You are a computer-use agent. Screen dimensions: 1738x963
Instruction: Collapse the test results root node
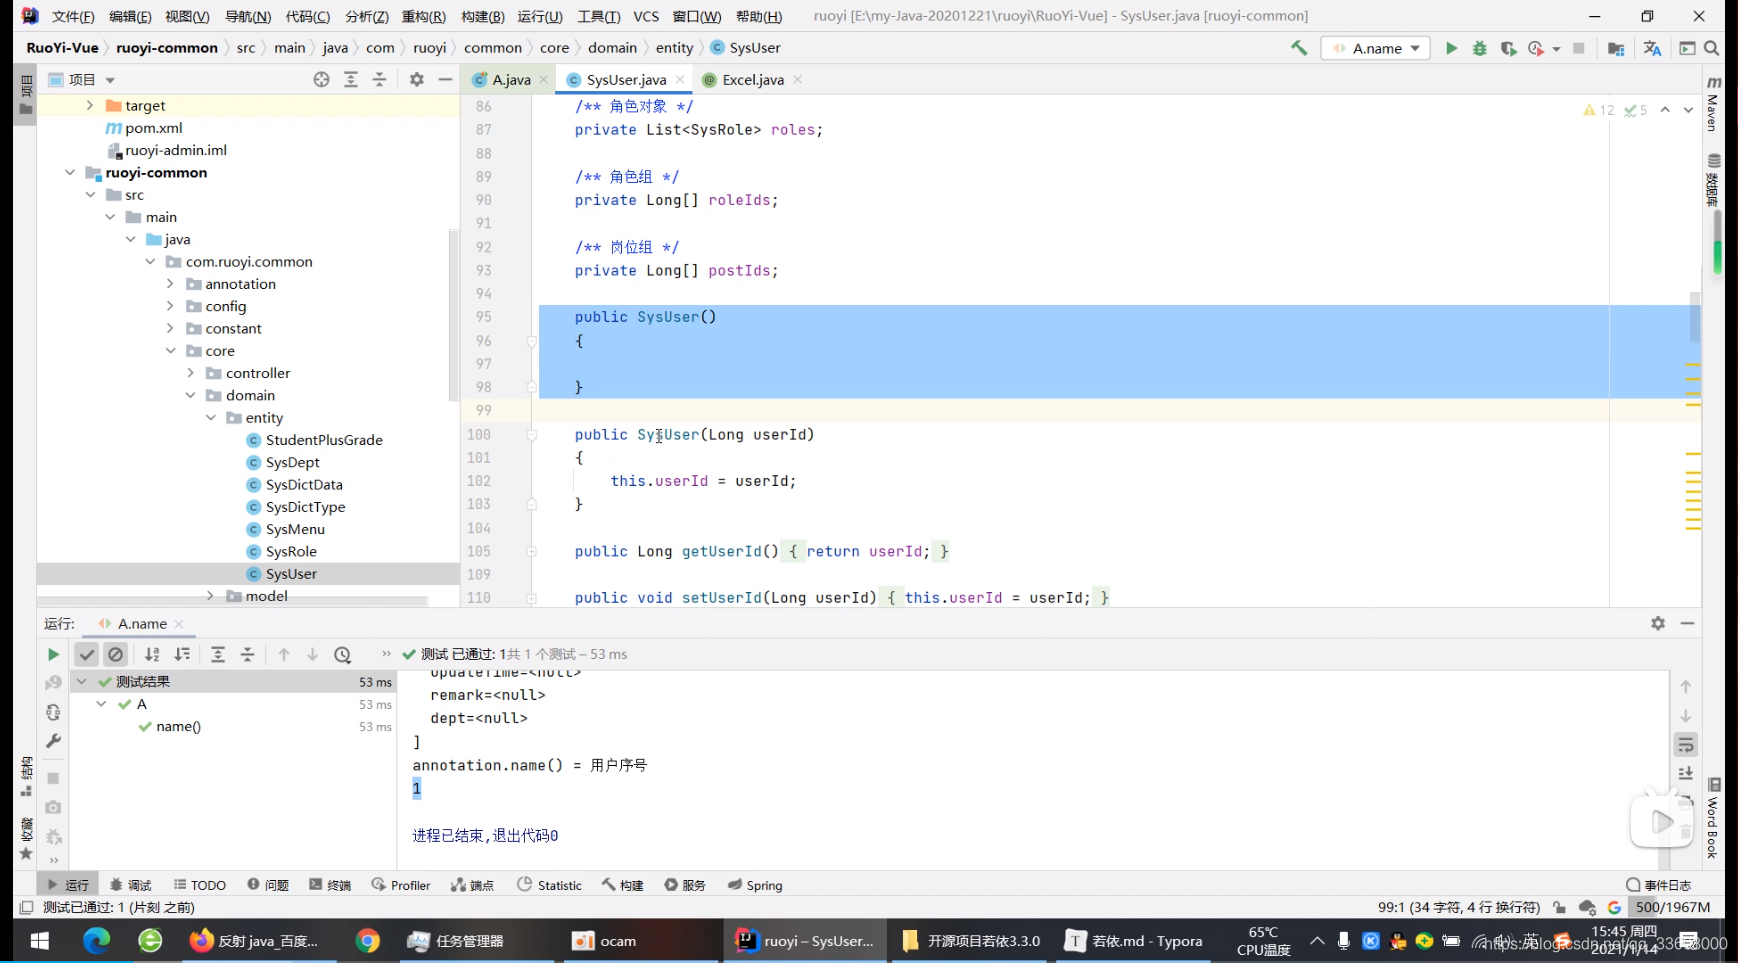tap(82, 681)
